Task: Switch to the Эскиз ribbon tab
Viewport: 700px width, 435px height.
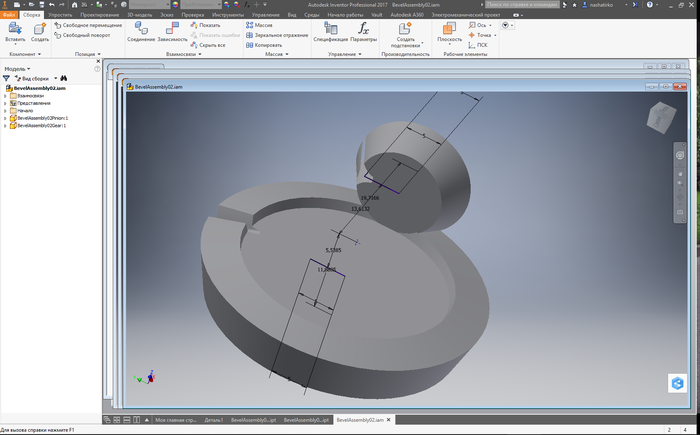Action: [167, 15]
